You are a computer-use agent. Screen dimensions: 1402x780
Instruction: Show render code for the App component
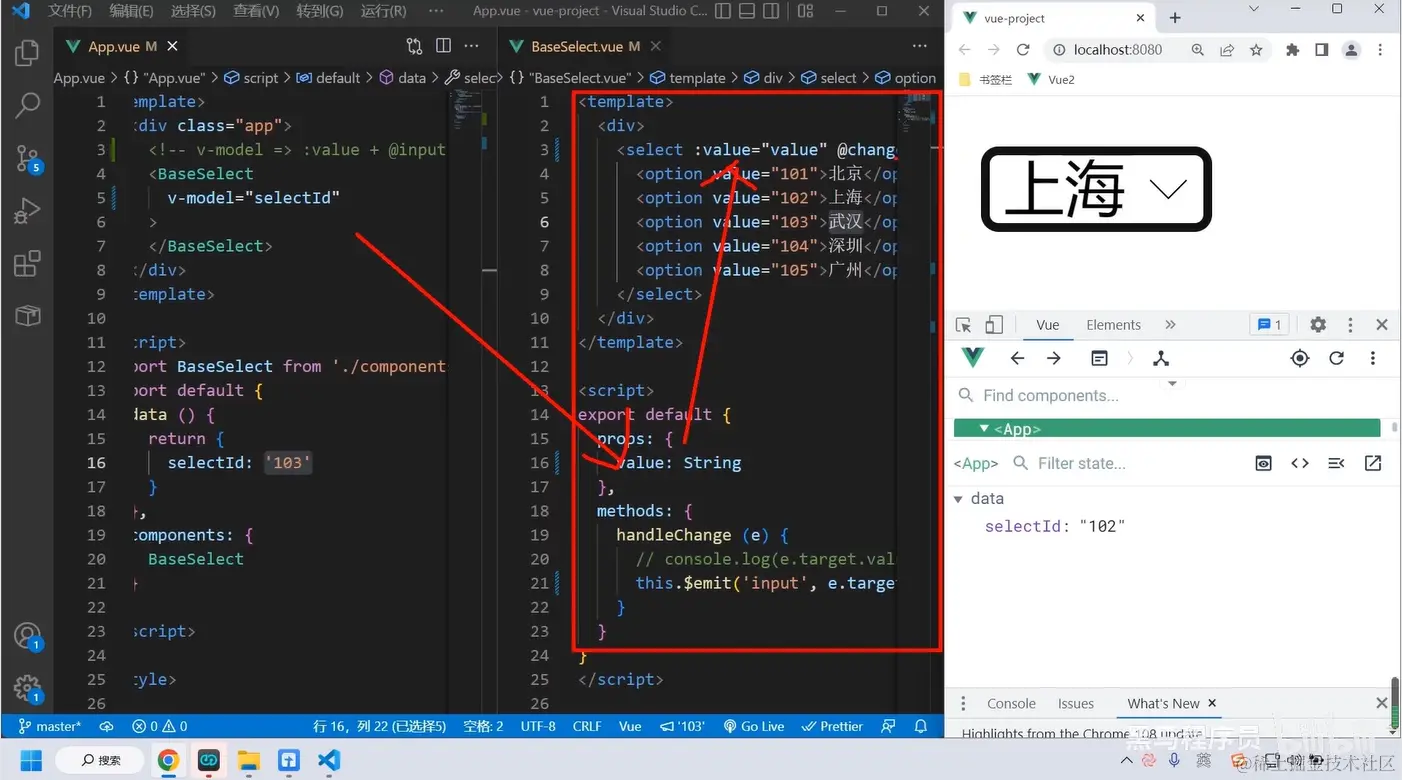(1300, 463)
